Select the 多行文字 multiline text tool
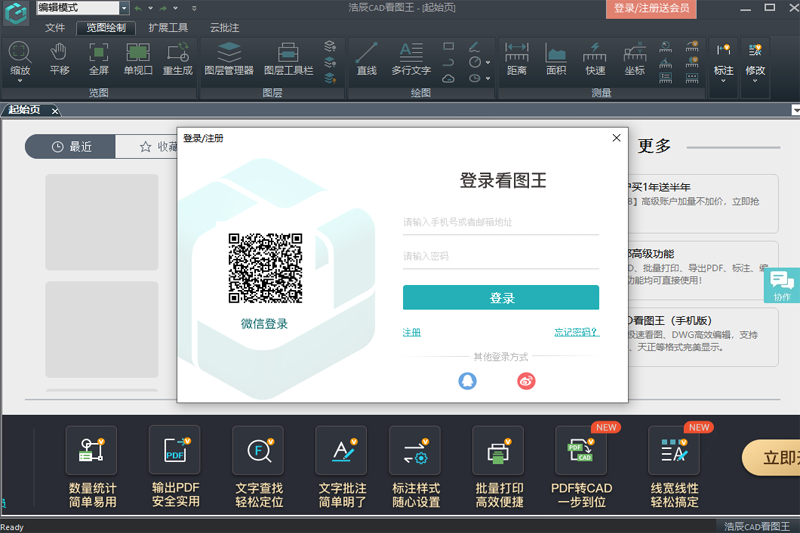This screenshot has width=800, height=533. [410, 58]
